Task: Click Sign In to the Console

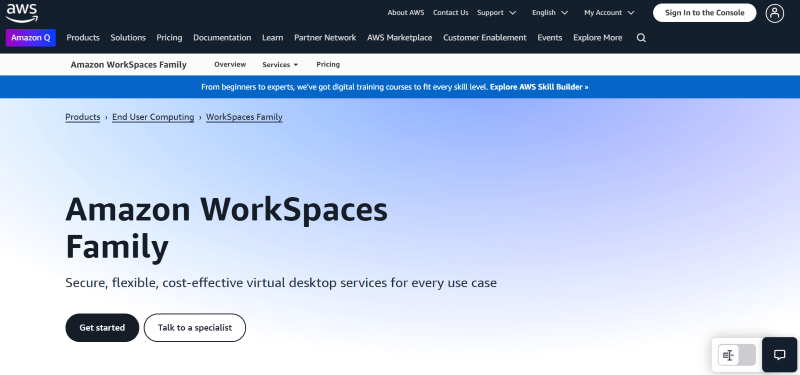Action: 705,13
